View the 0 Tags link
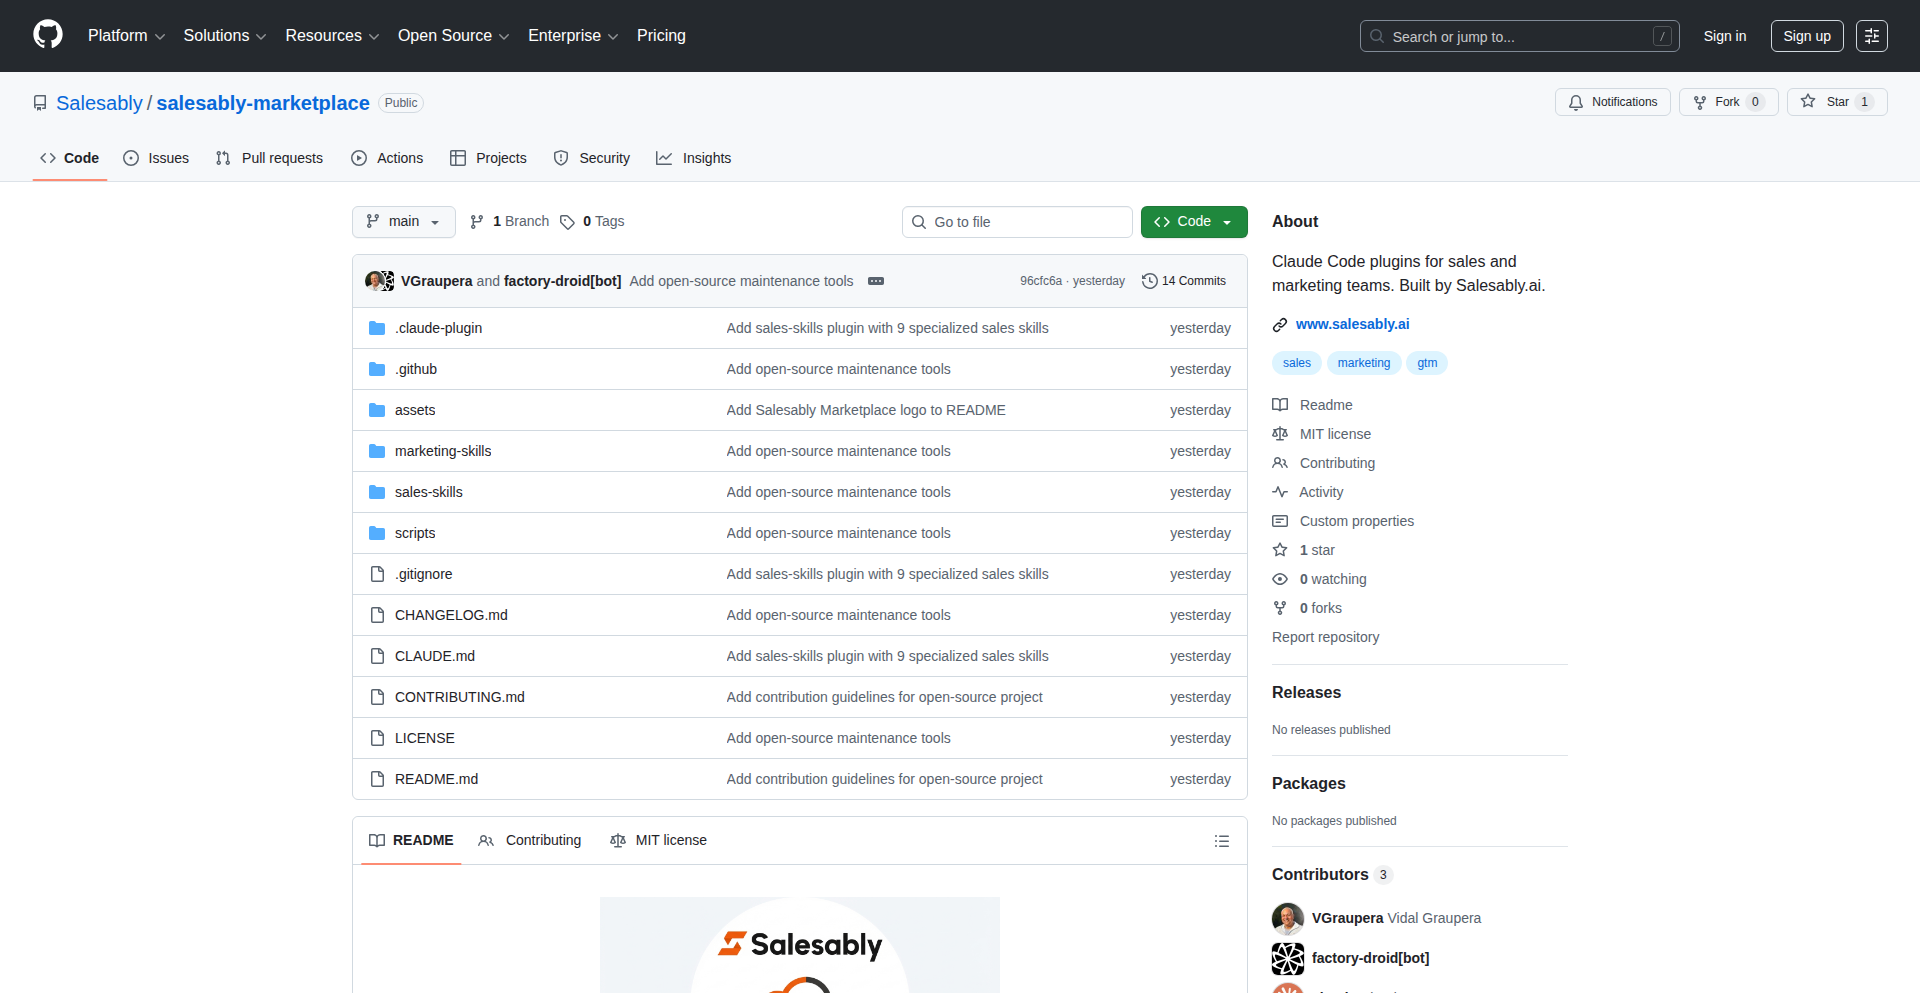 (x=592, y=222)
